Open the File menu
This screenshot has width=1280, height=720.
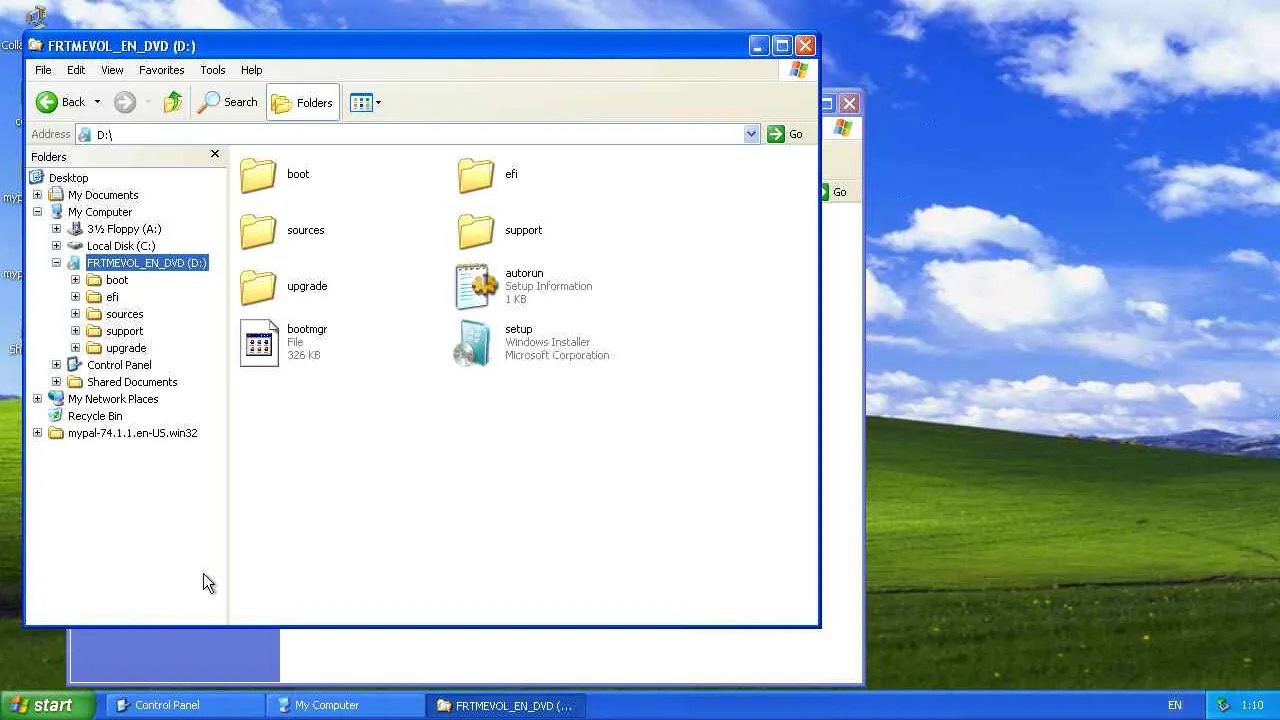[x=43, y=70]
